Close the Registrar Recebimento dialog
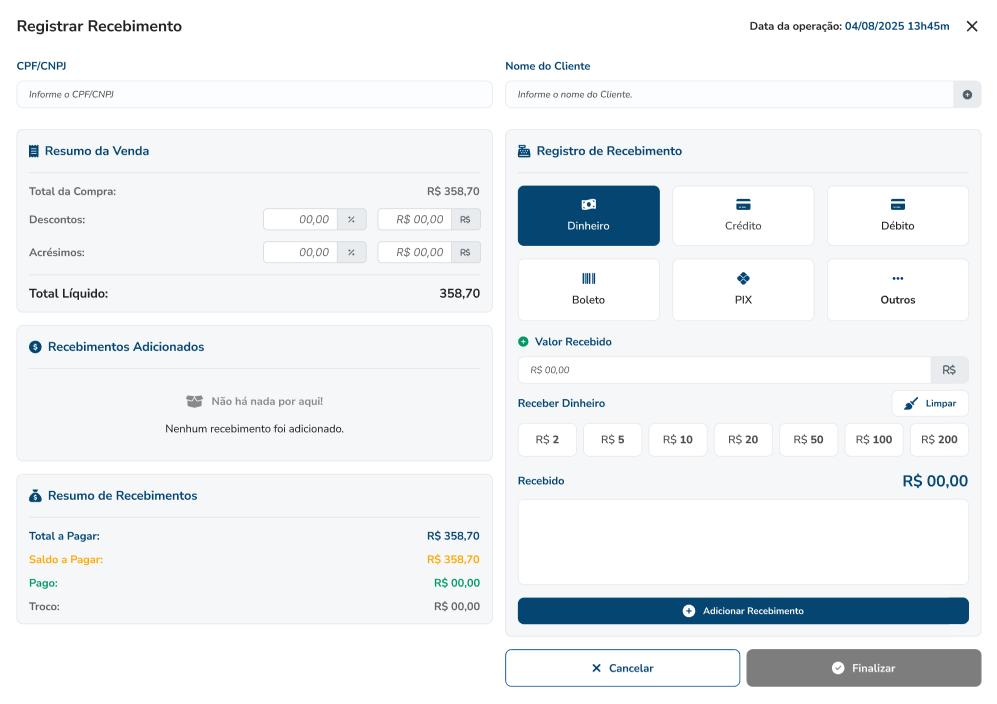Viewport: 997px width, 704px height. coord(972,27)
